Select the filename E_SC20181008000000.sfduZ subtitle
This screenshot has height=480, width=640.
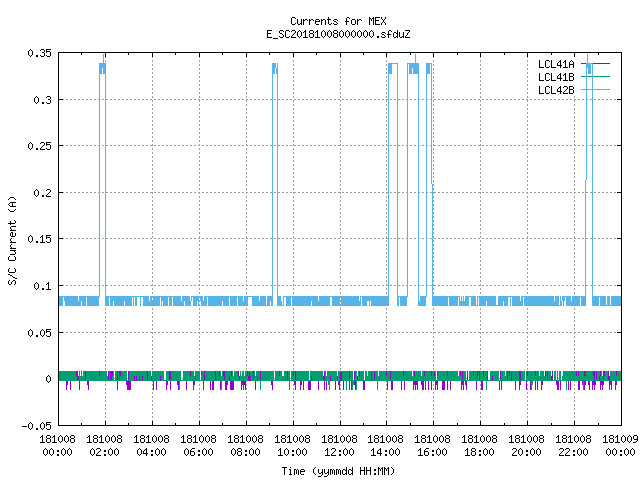[x=338, y=34]
